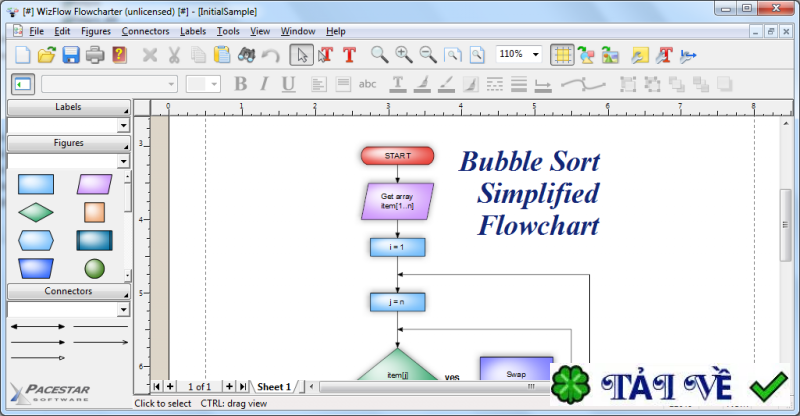Open the Window menu

pyautogui.click(x=298, y=31)
